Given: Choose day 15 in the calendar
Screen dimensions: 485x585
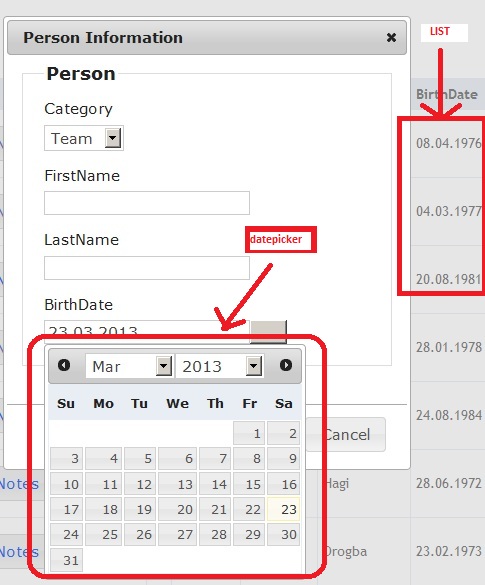Looking at the screenshot, I should point(249,484).
